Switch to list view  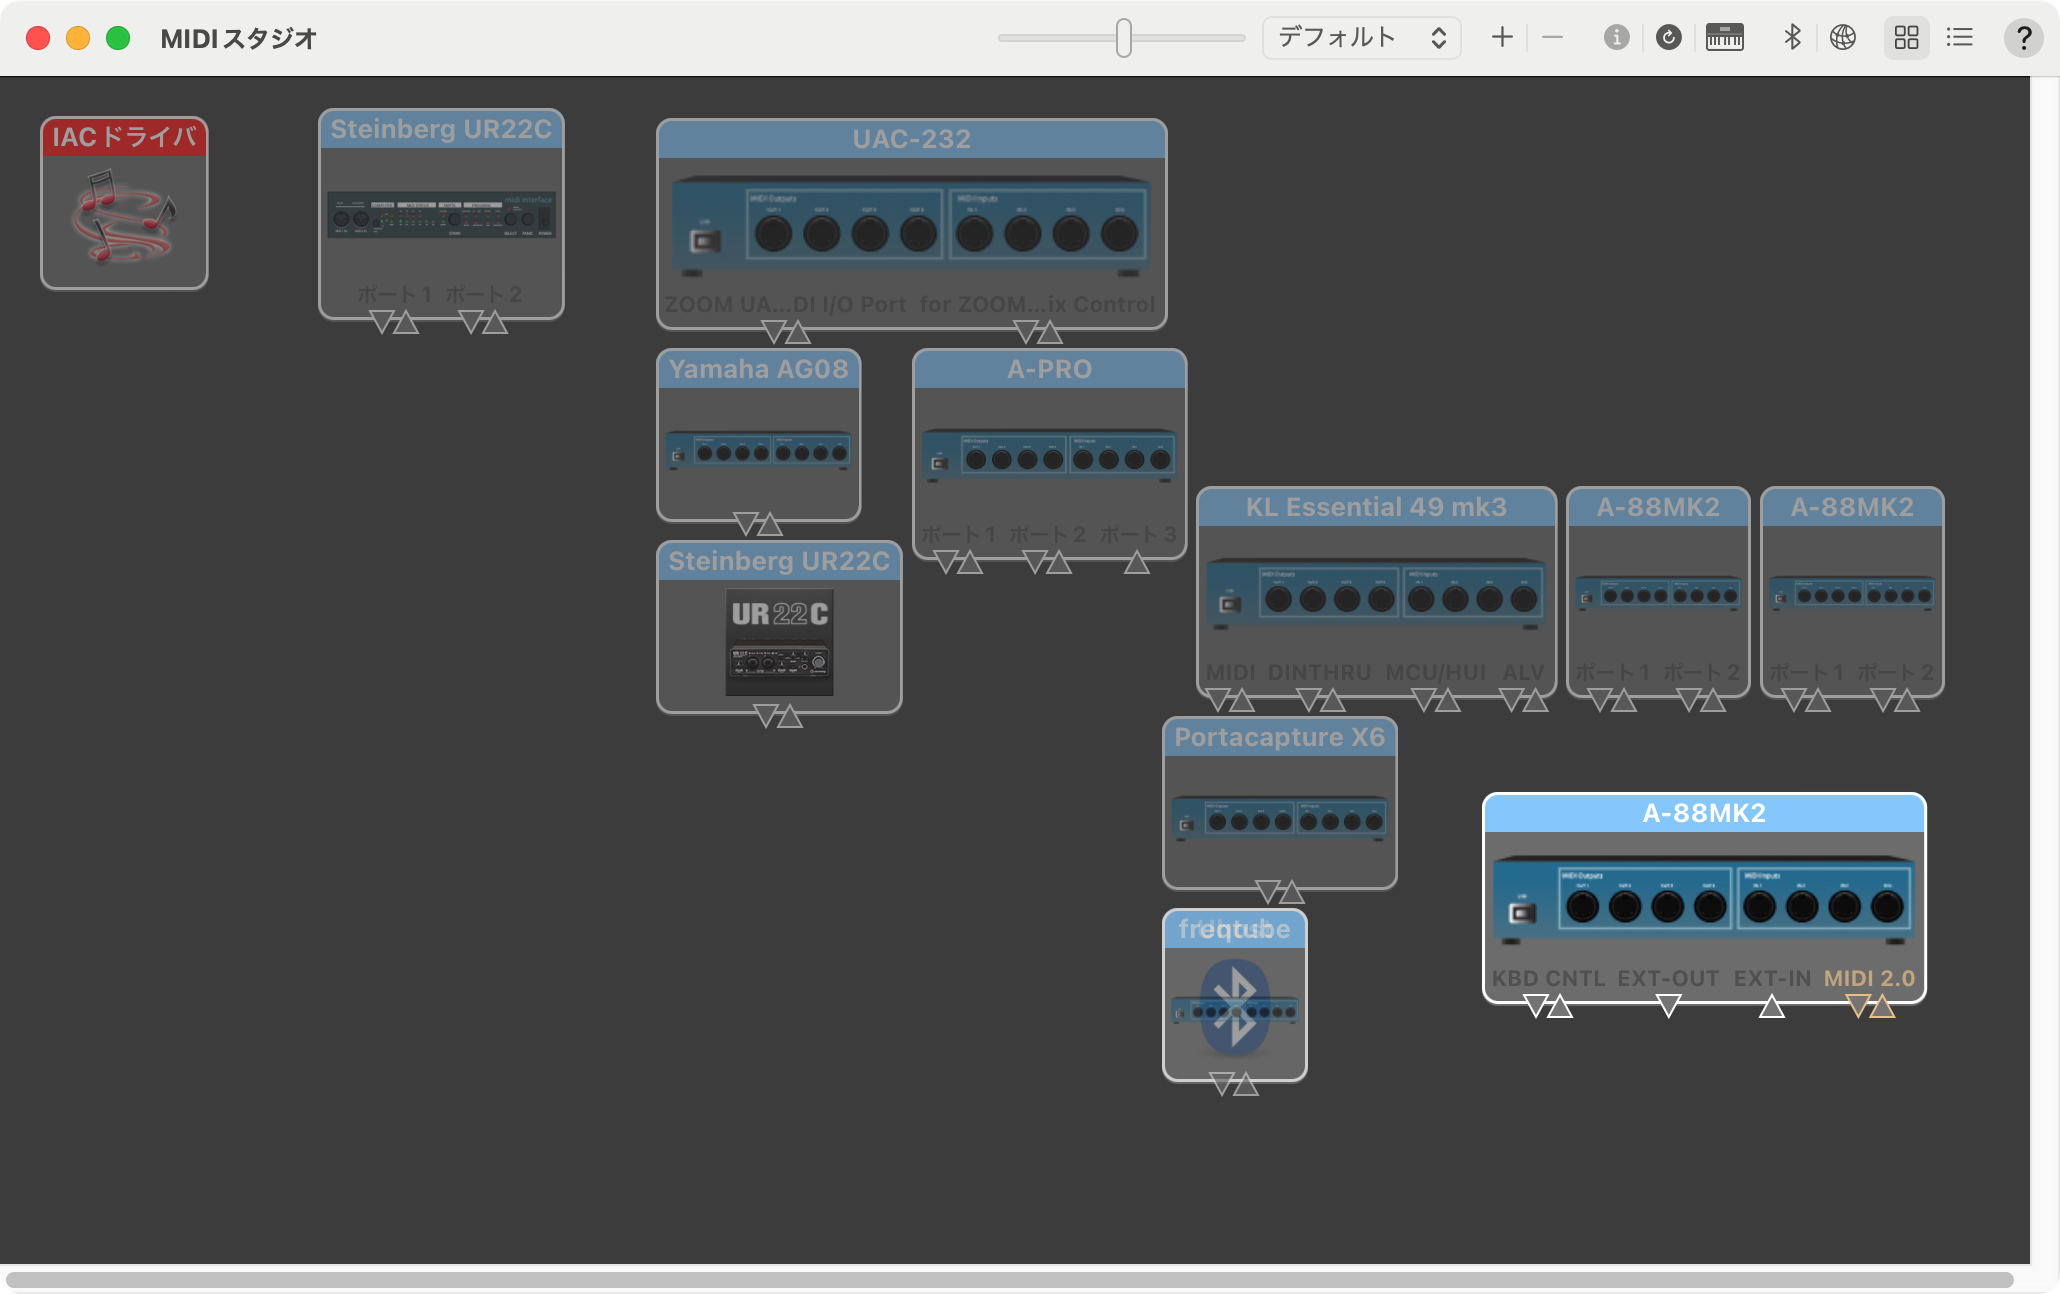[1960, 38]
